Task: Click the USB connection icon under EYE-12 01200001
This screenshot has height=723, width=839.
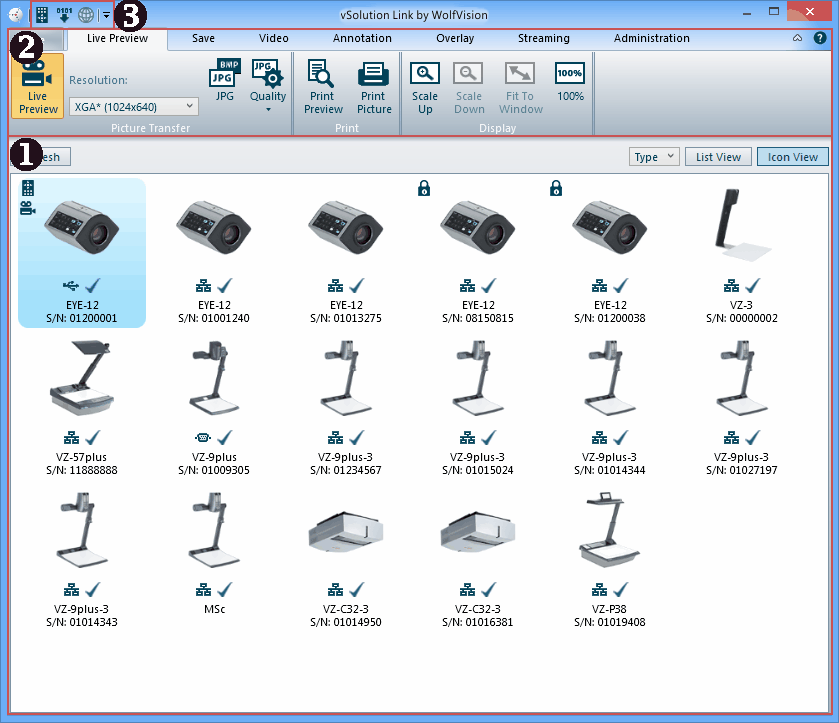Action: click(71, 286)
